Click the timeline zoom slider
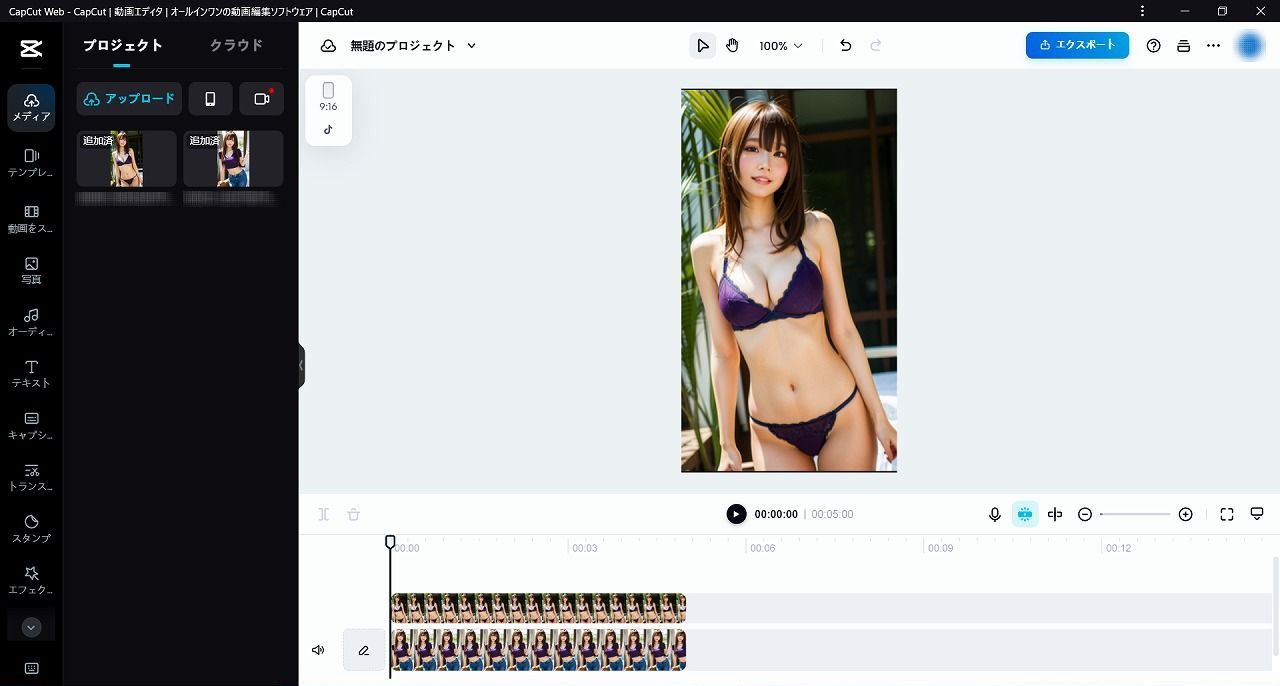The height and width of the screenshot is (686, 1280). pos(1135,514)
